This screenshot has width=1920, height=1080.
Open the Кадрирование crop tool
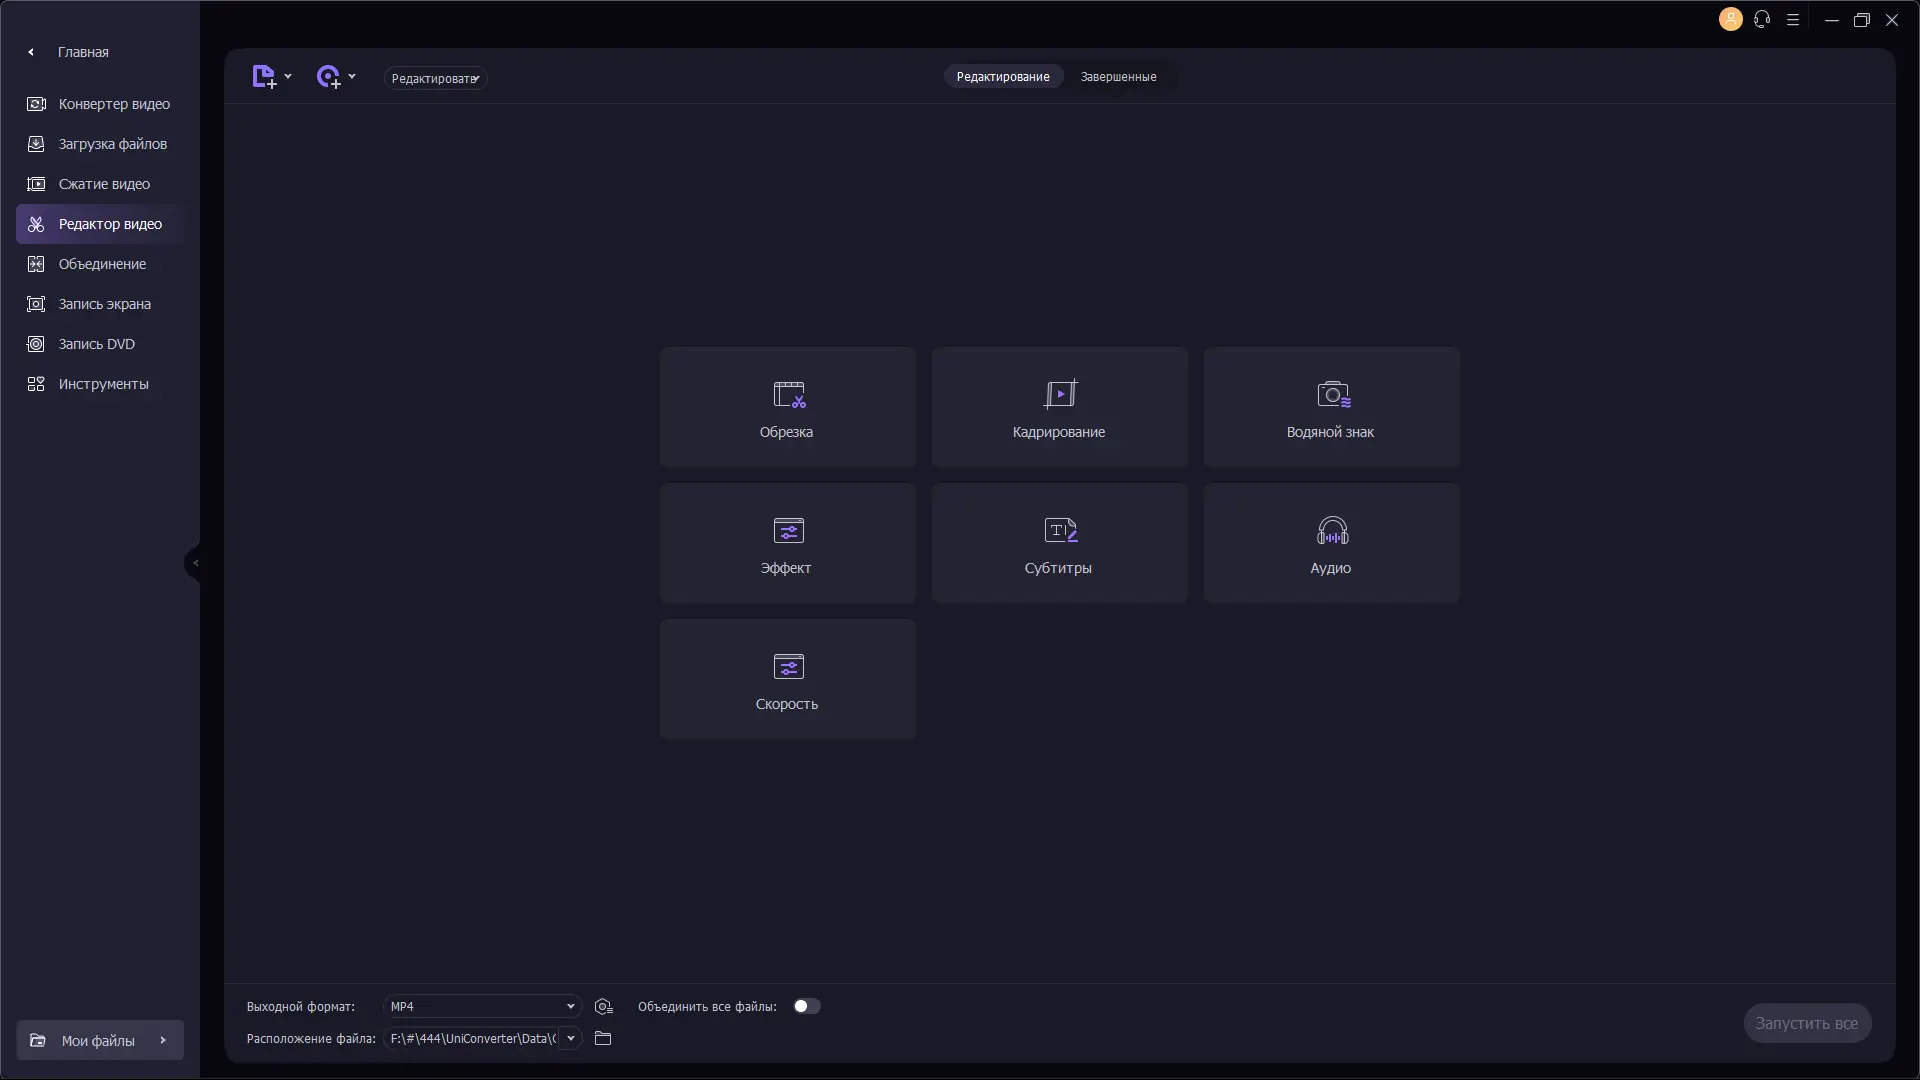(1059, 407)
